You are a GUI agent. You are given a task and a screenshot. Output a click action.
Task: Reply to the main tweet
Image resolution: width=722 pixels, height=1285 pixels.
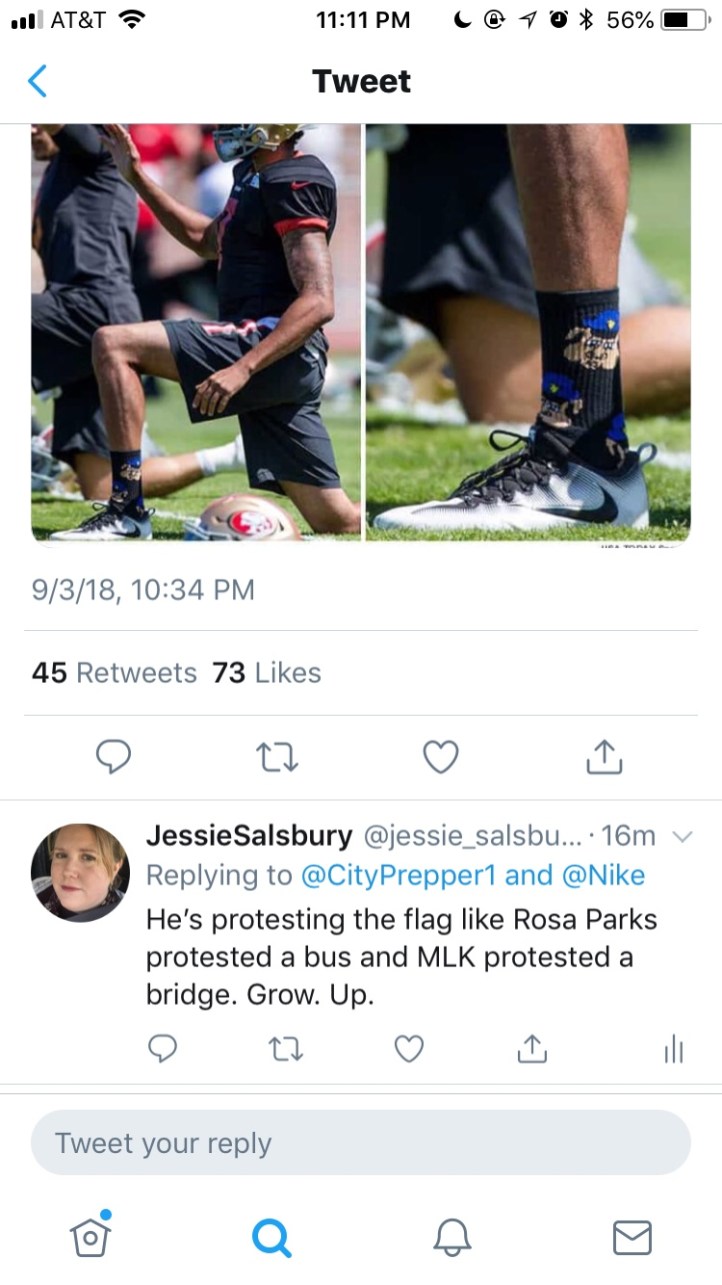[113, 757]
